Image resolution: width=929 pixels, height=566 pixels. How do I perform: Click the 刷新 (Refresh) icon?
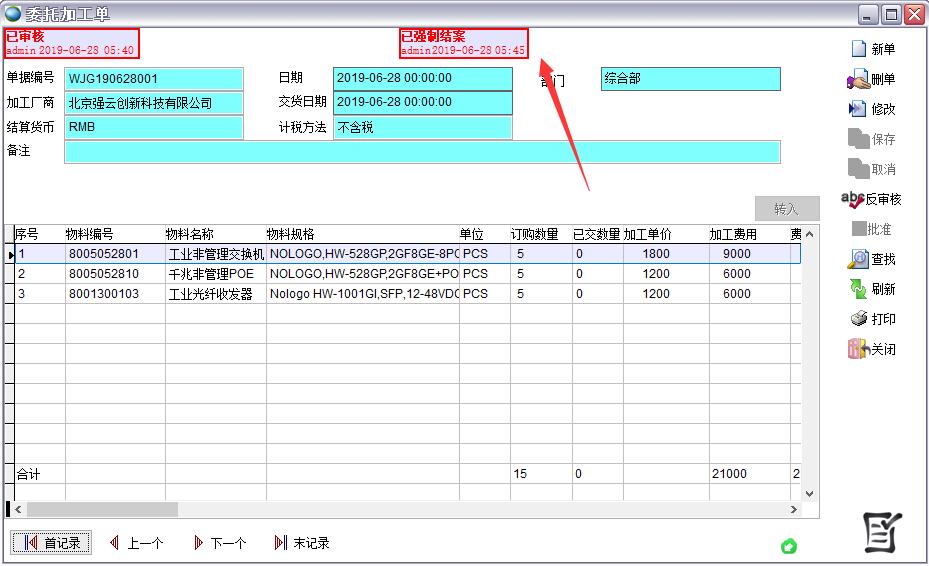click(858, 289)
